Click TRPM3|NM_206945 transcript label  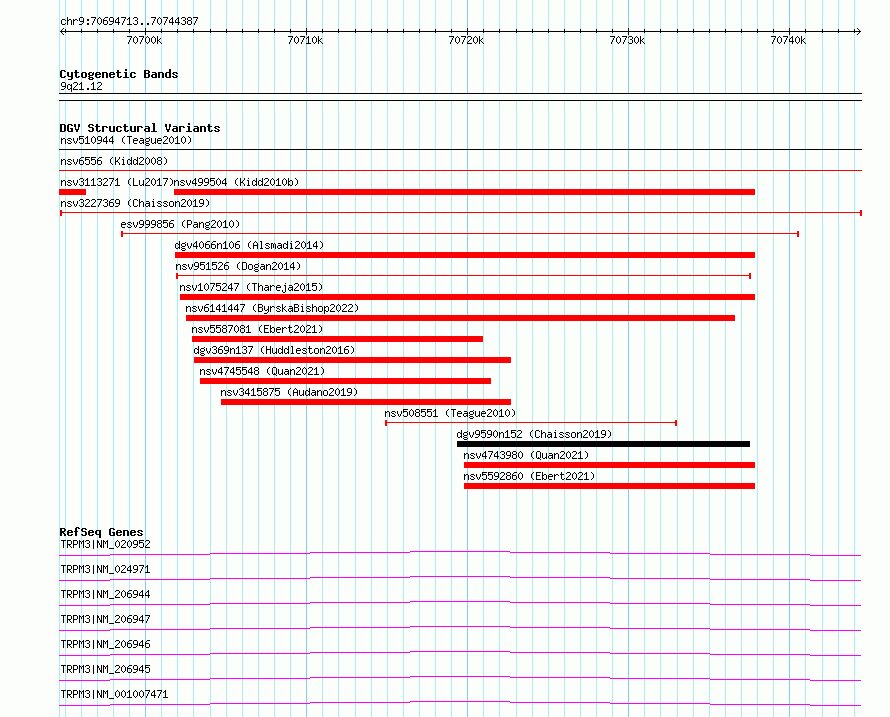point(105,669)
